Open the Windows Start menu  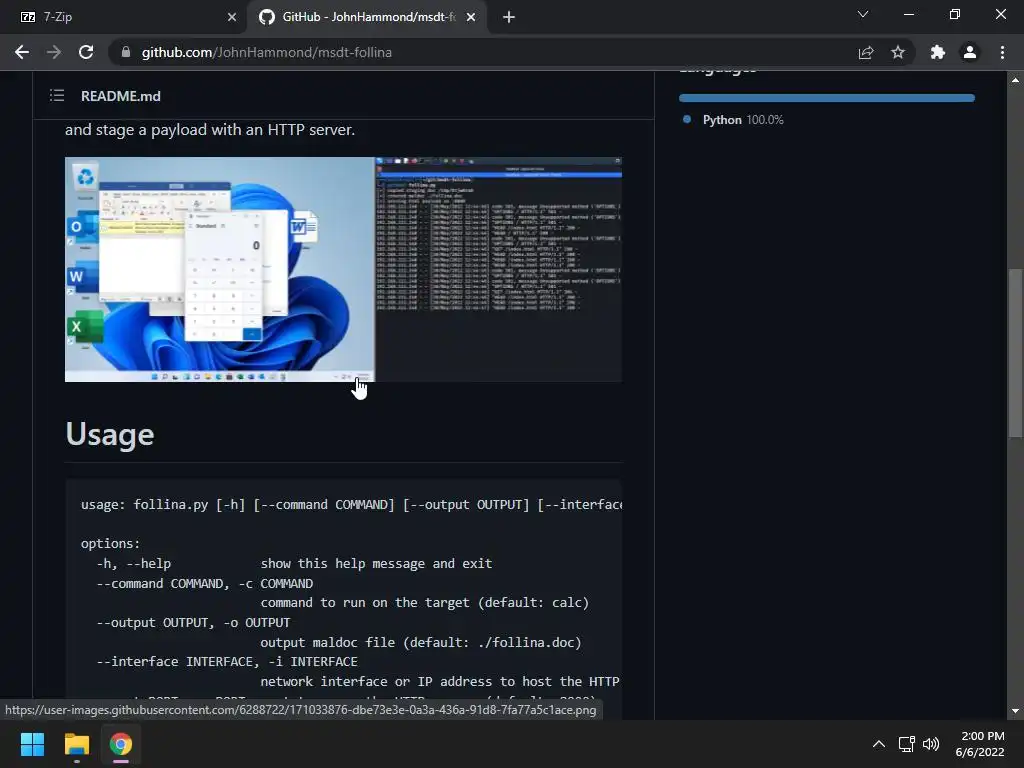(32, 744)
